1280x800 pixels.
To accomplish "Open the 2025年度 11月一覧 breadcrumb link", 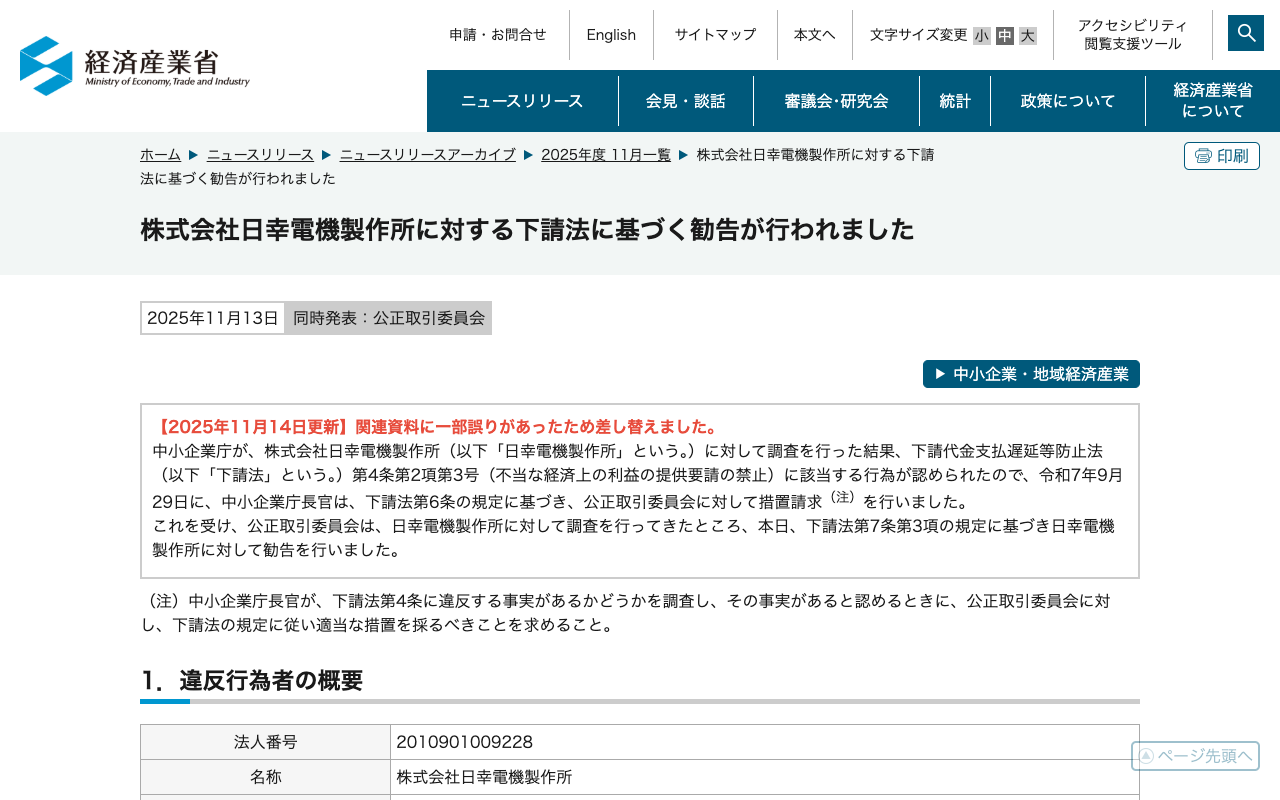I will tap(606, 154).
